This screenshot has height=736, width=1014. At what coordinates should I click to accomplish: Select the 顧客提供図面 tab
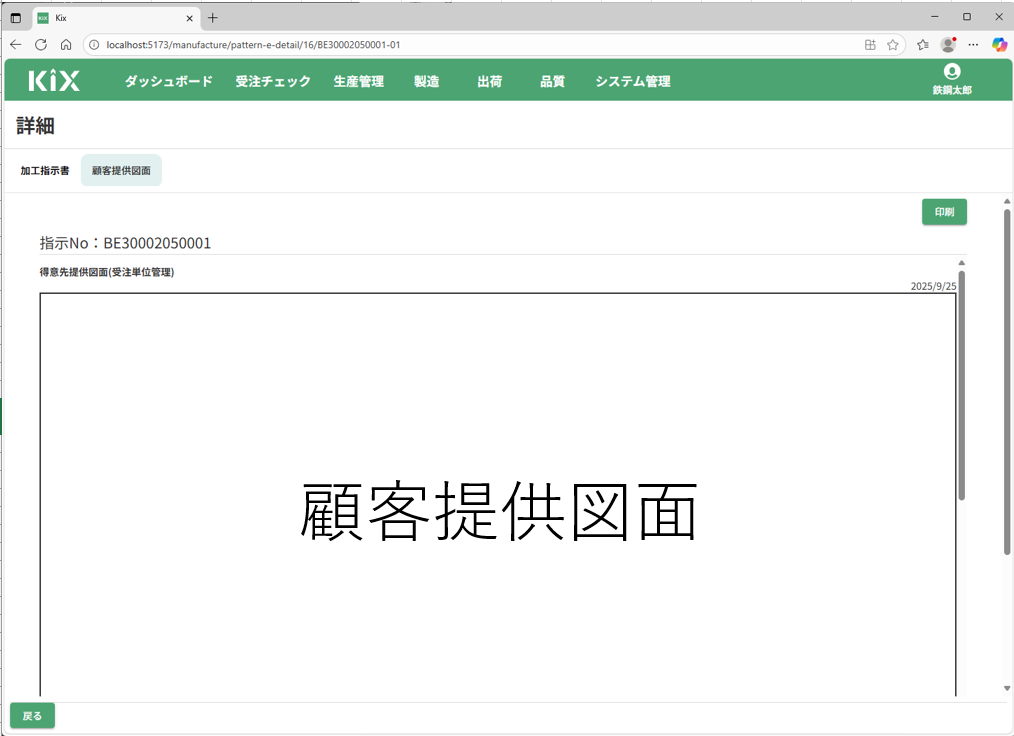121,171
